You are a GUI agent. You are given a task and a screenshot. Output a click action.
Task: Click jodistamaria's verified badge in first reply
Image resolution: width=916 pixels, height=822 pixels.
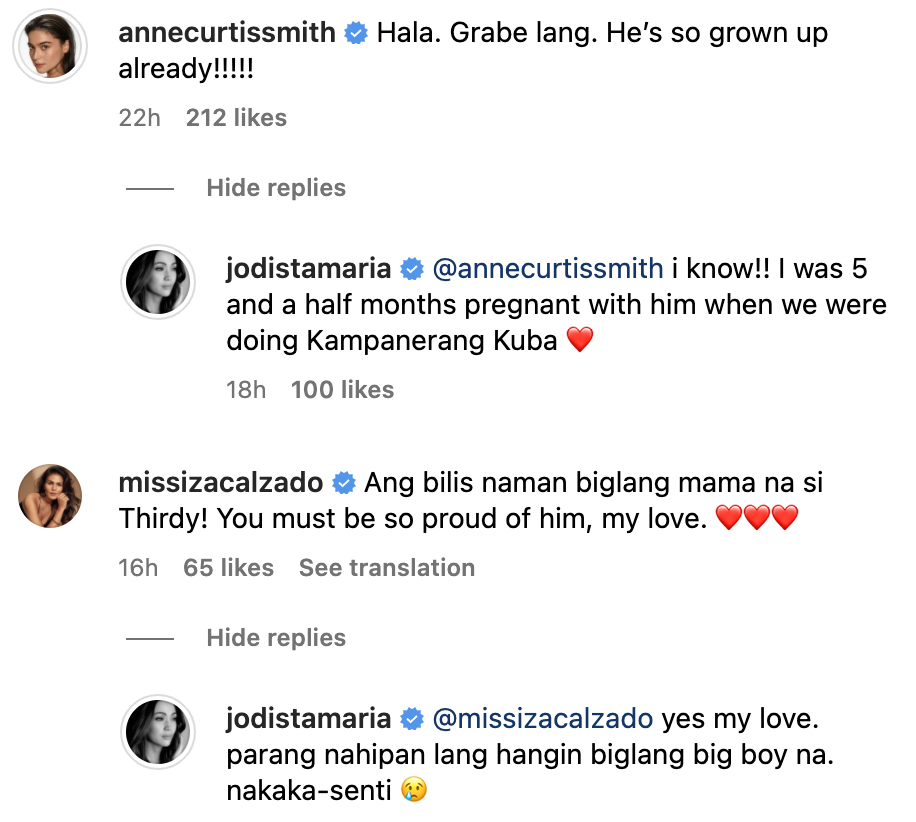410,268
